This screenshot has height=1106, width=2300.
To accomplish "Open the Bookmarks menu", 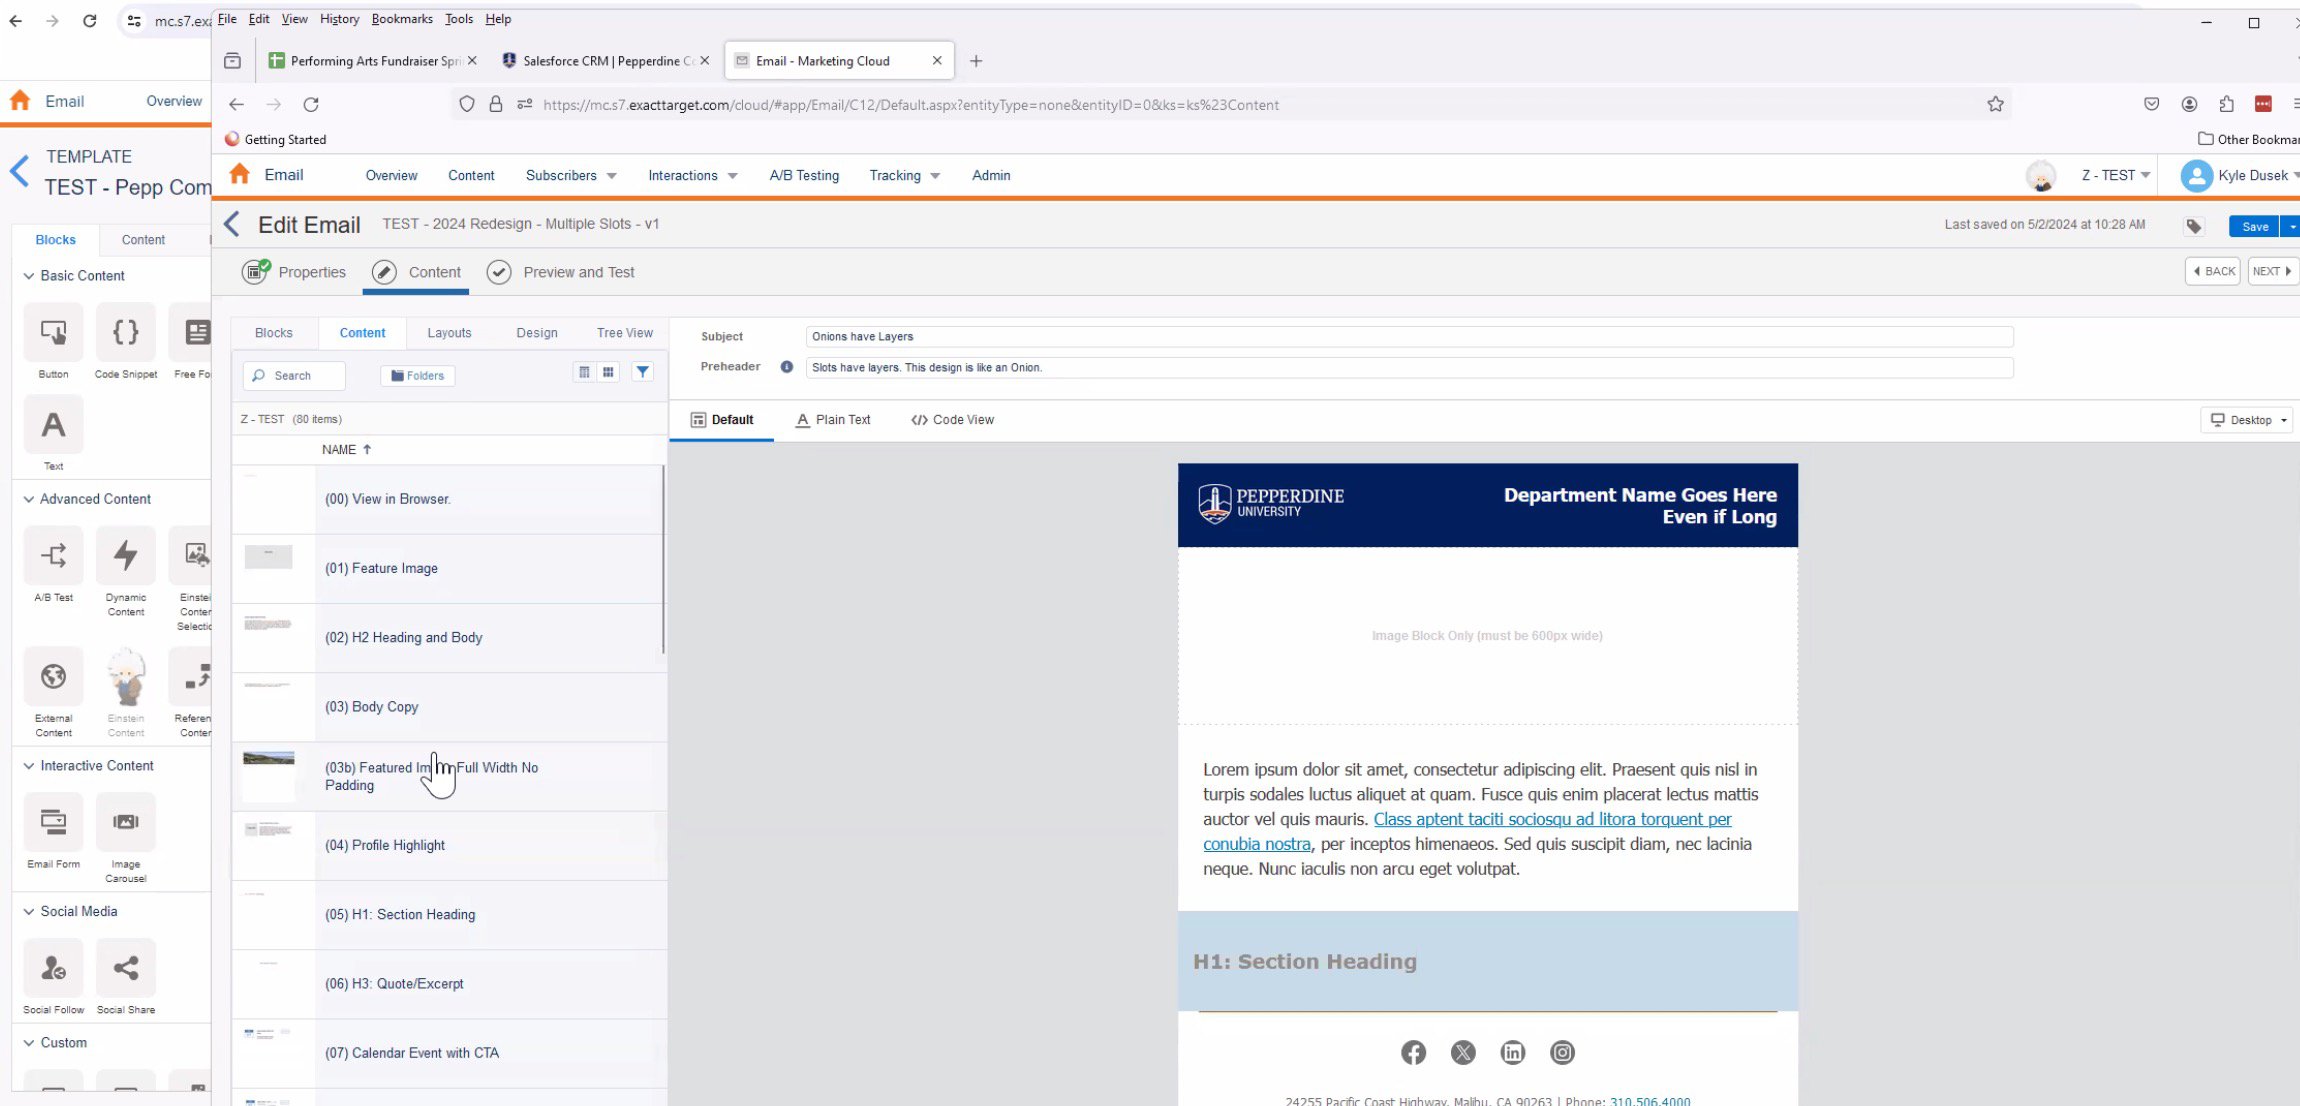I will coord(402,18).
